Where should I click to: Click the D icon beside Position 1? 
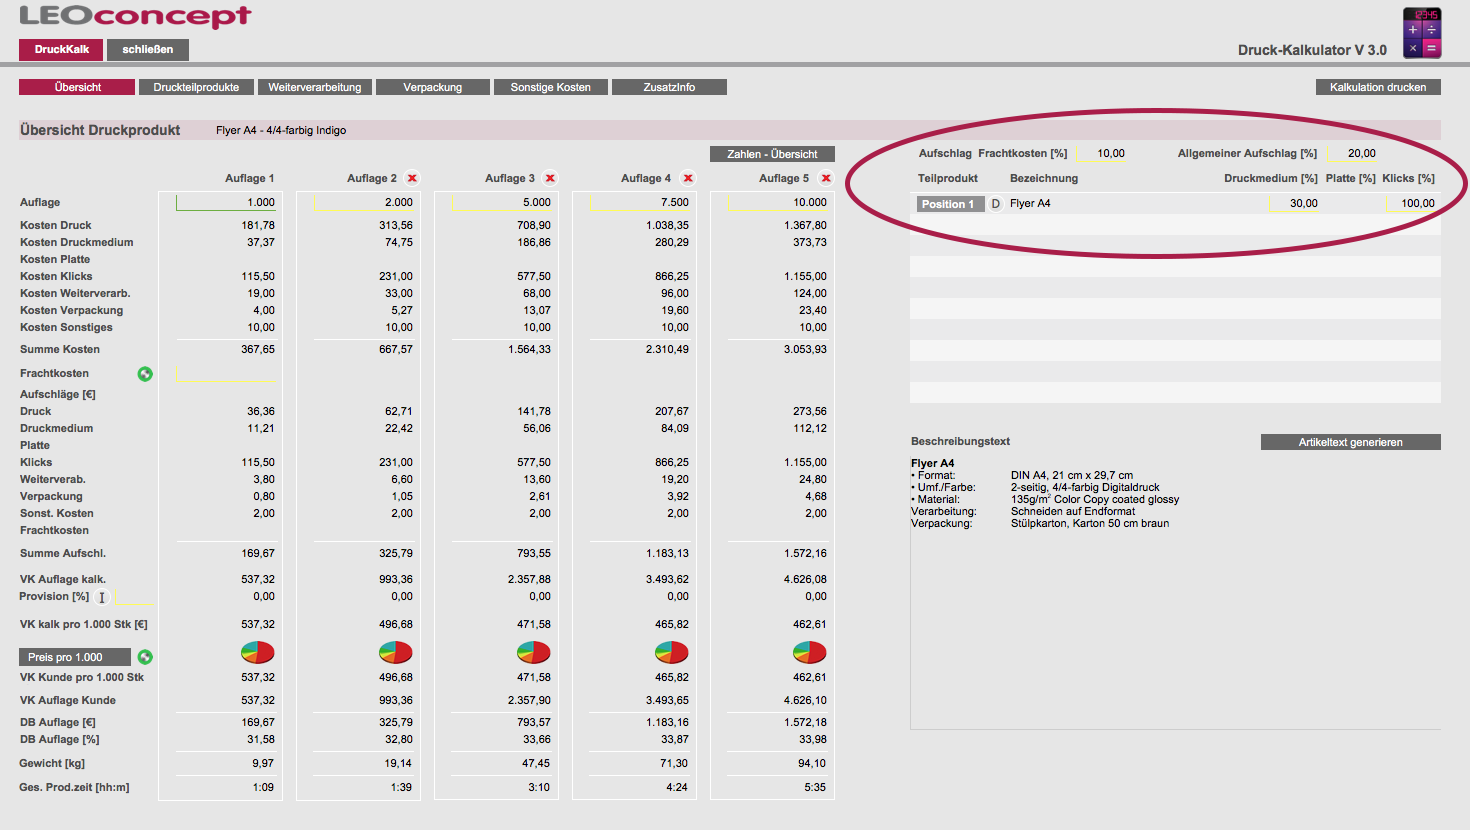[x=995, y=204]
